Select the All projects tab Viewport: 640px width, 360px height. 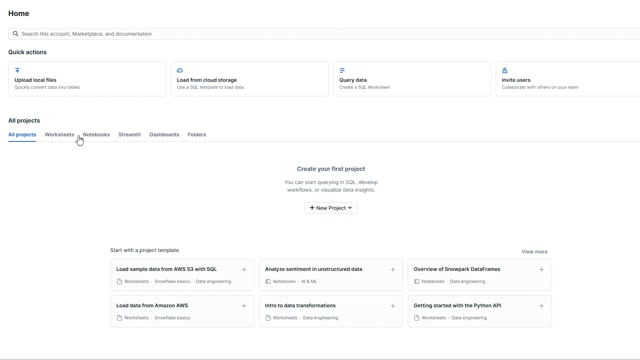click(x=22, y=135)
